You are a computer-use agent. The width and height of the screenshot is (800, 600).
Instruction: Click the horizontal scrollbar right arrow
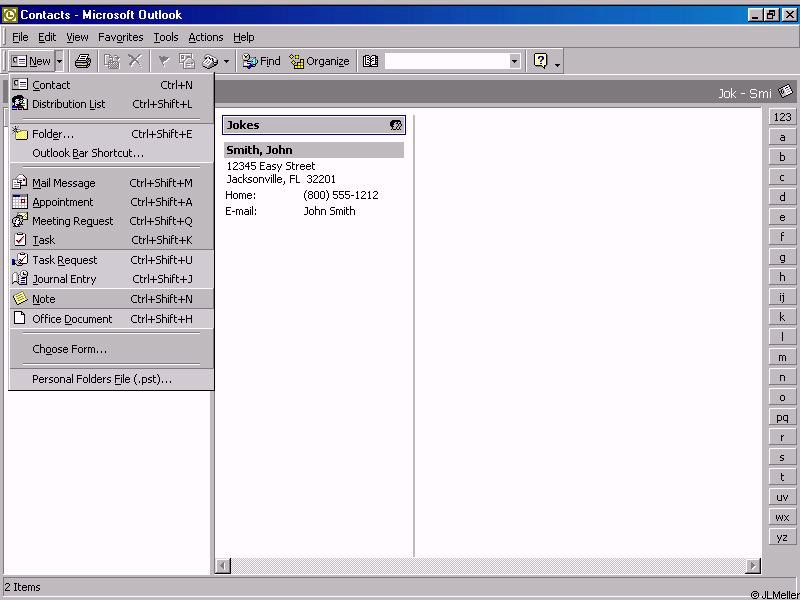pos(754,567)
